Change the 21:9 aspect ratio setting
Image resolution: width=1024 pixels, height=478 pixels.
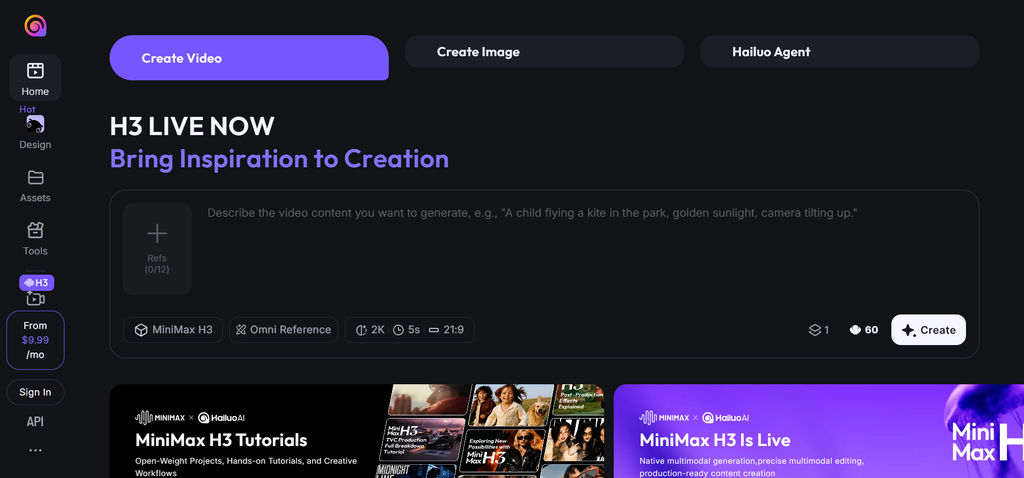click(447, 330)
